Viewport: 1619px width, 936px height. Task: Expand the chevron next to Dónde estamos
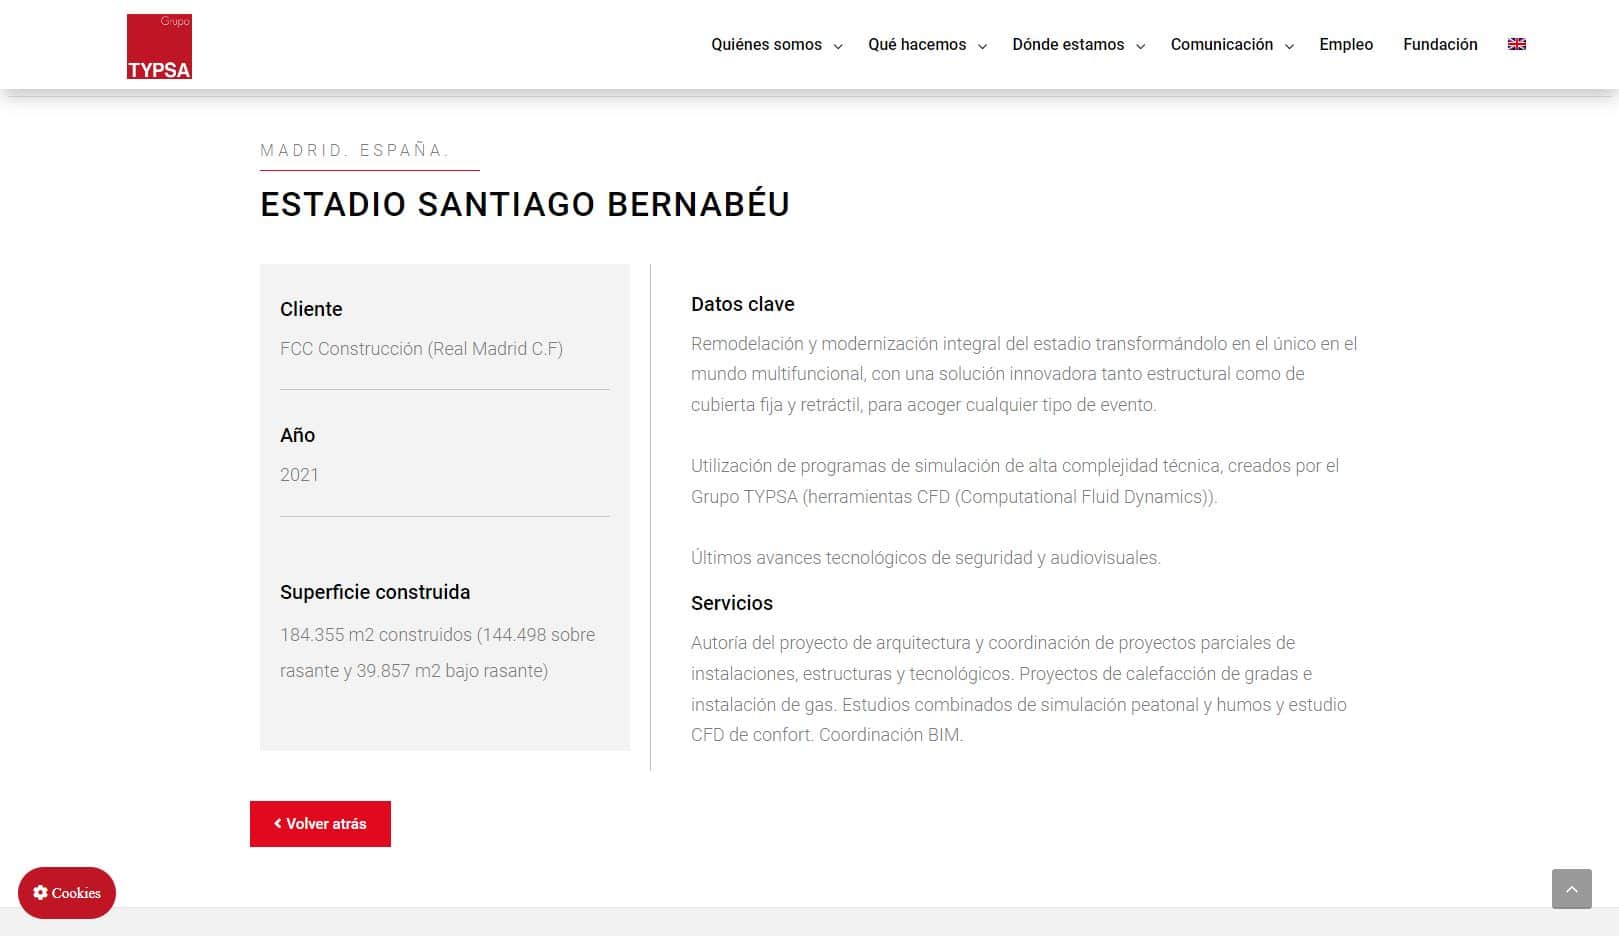pyautogui.click(x=1140, y=46)
